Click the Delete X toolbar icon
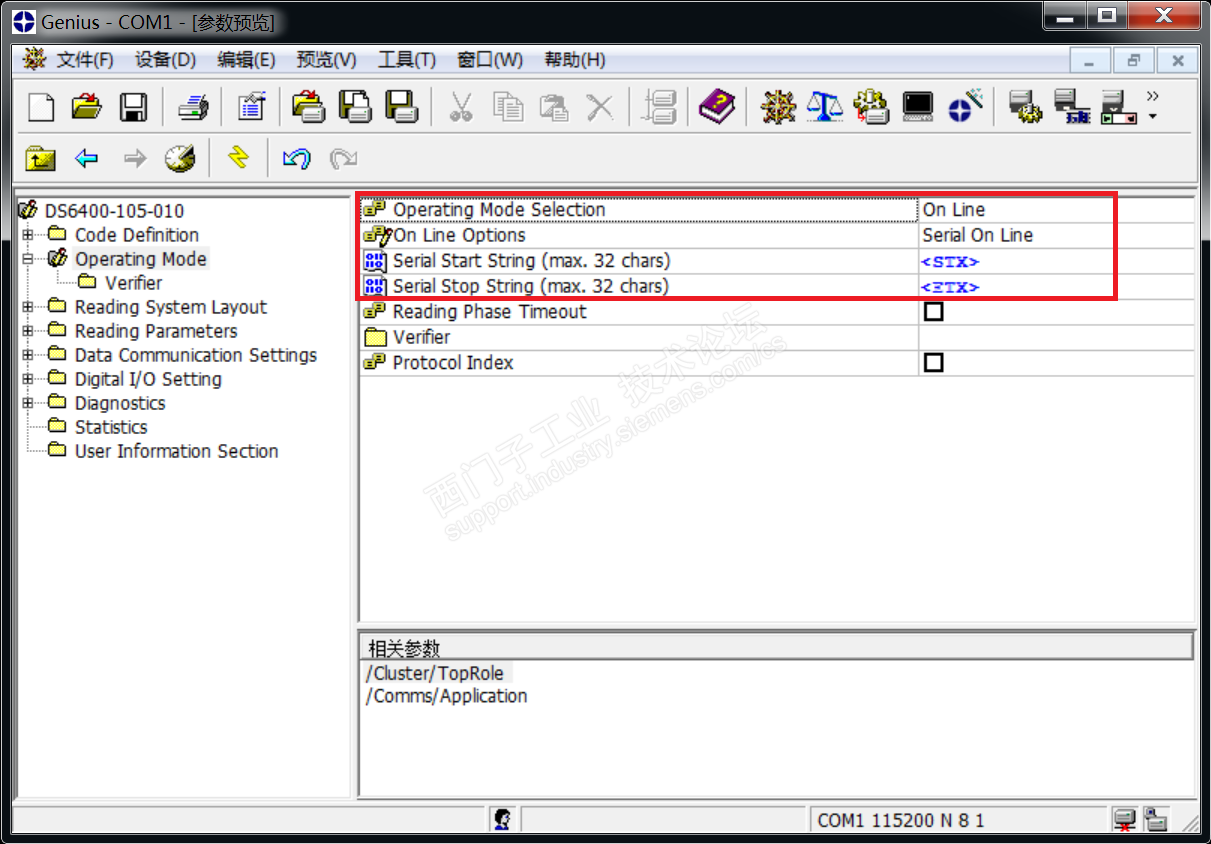Viewport: 1211px width, 844px height. click(599, 106)
